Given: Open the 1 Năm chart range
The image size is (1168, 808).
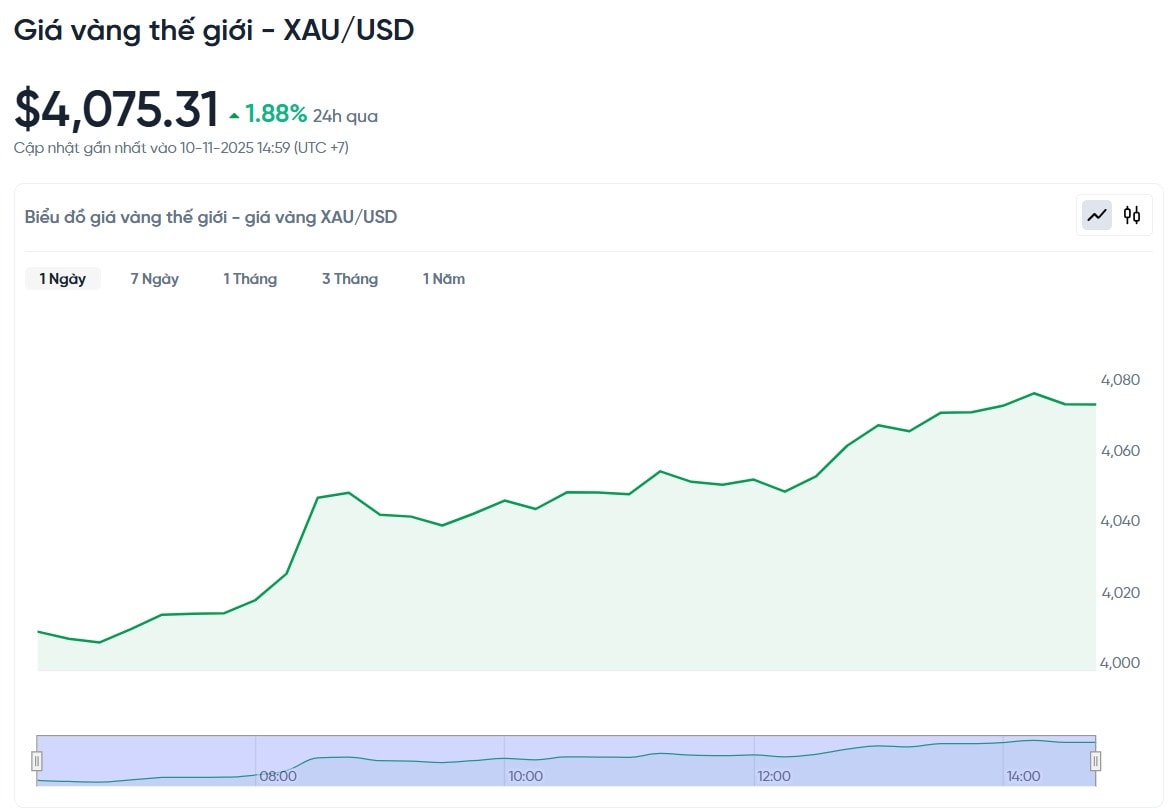Looking at the screenshot, I should (x=444, y=279).
